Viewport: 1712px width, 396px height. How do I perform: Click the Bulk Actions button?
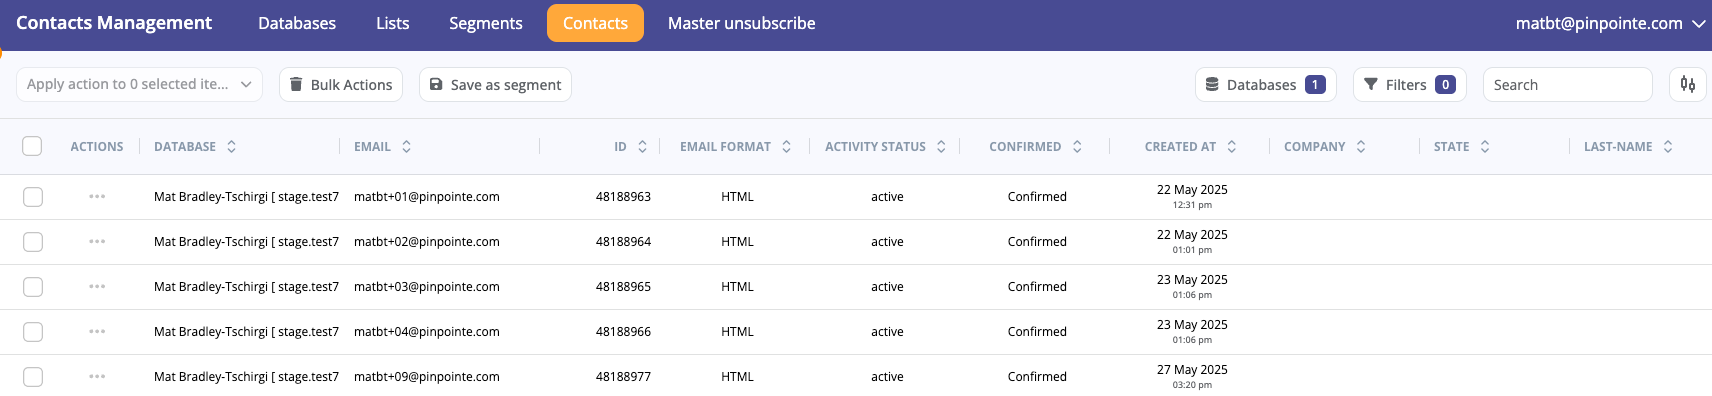click(341, 85)
